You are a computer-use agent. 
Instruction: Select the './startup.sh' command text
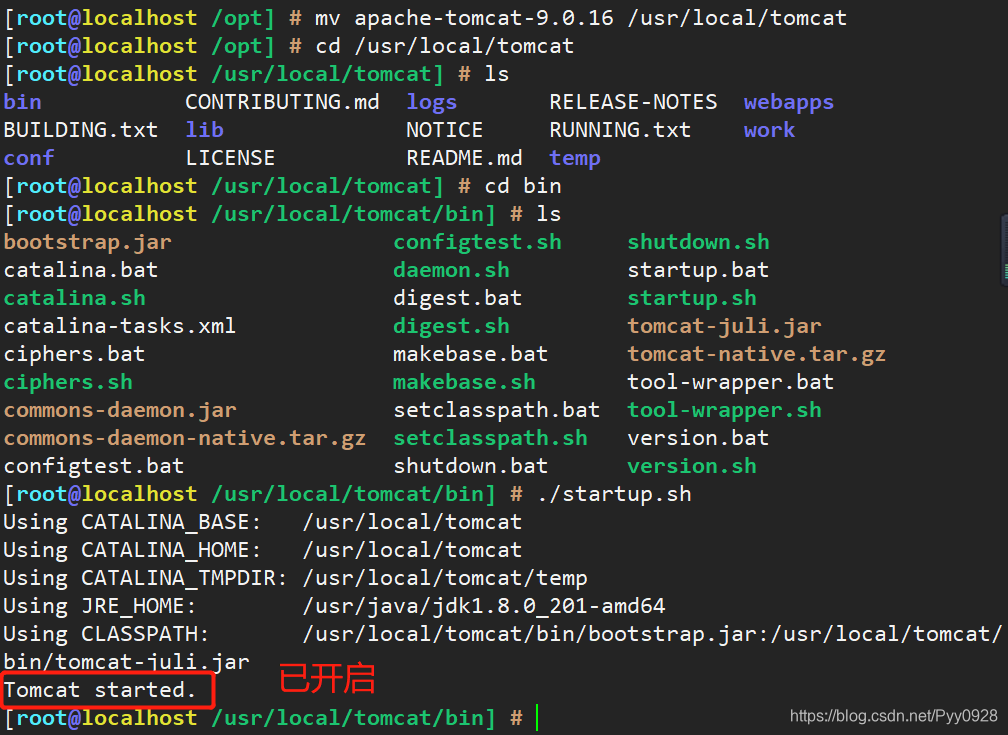tap(614, 495)
